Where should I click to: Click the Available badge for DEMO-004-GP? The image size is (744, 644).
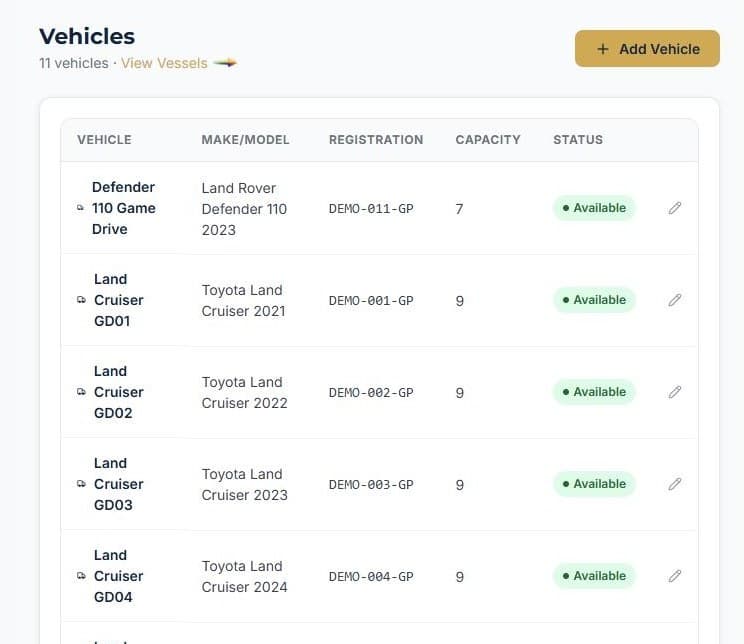coord(594,576)
